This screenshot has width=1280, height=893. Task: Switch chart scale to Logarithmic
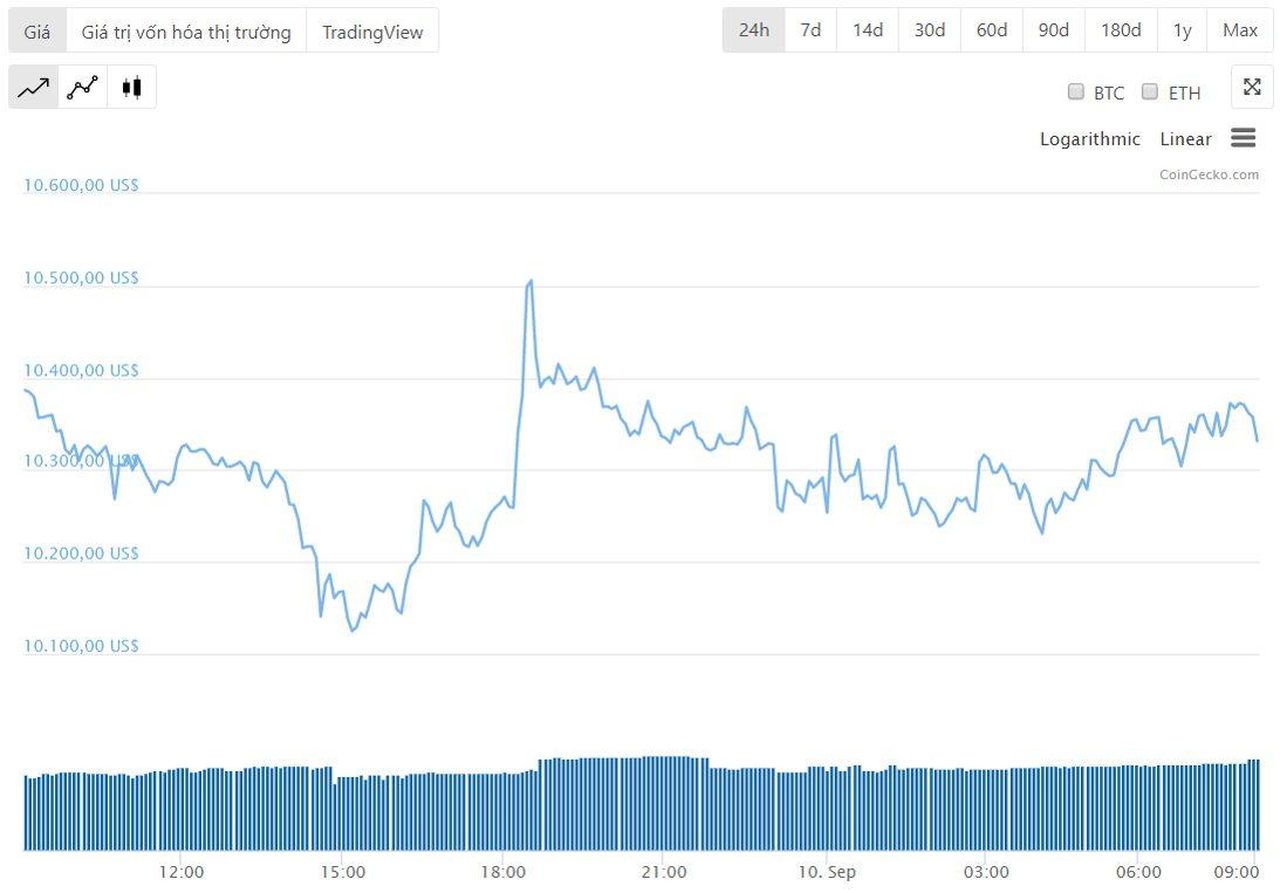pyautogui.click(x=1090, y=139)
